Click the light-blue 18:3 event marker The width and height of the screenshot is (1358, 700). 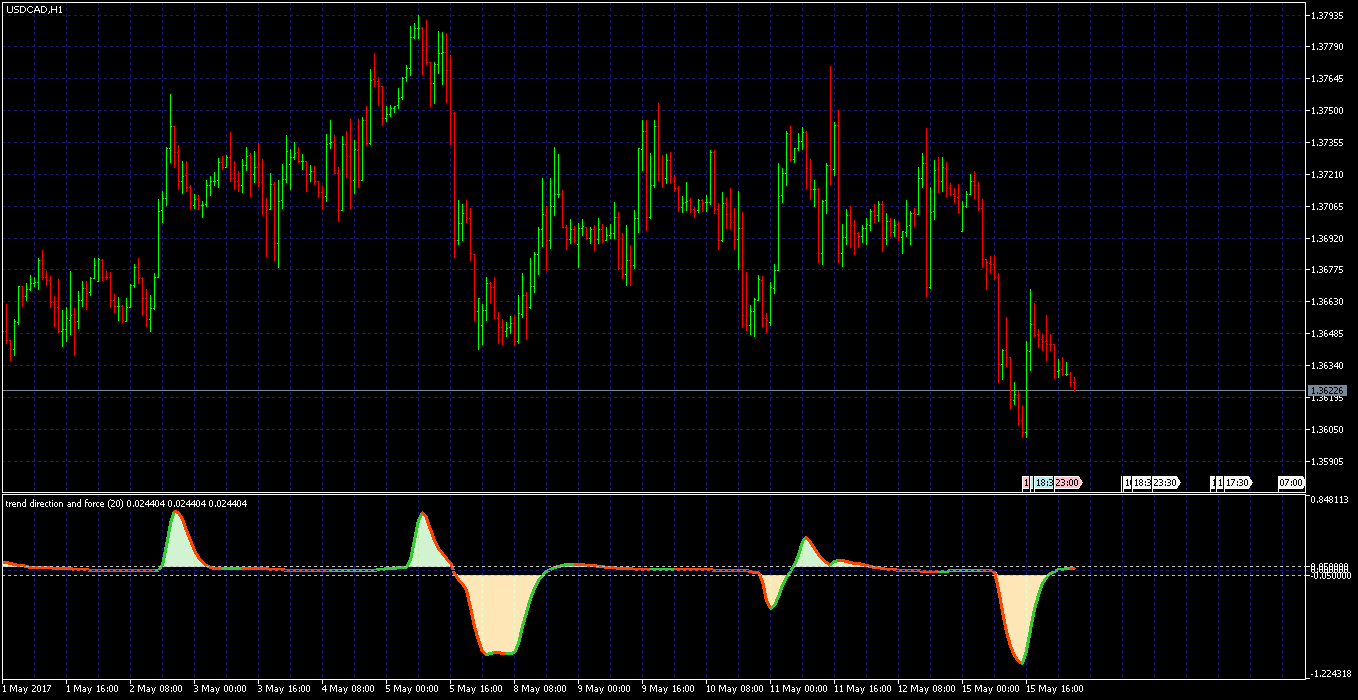[1043, 483]
